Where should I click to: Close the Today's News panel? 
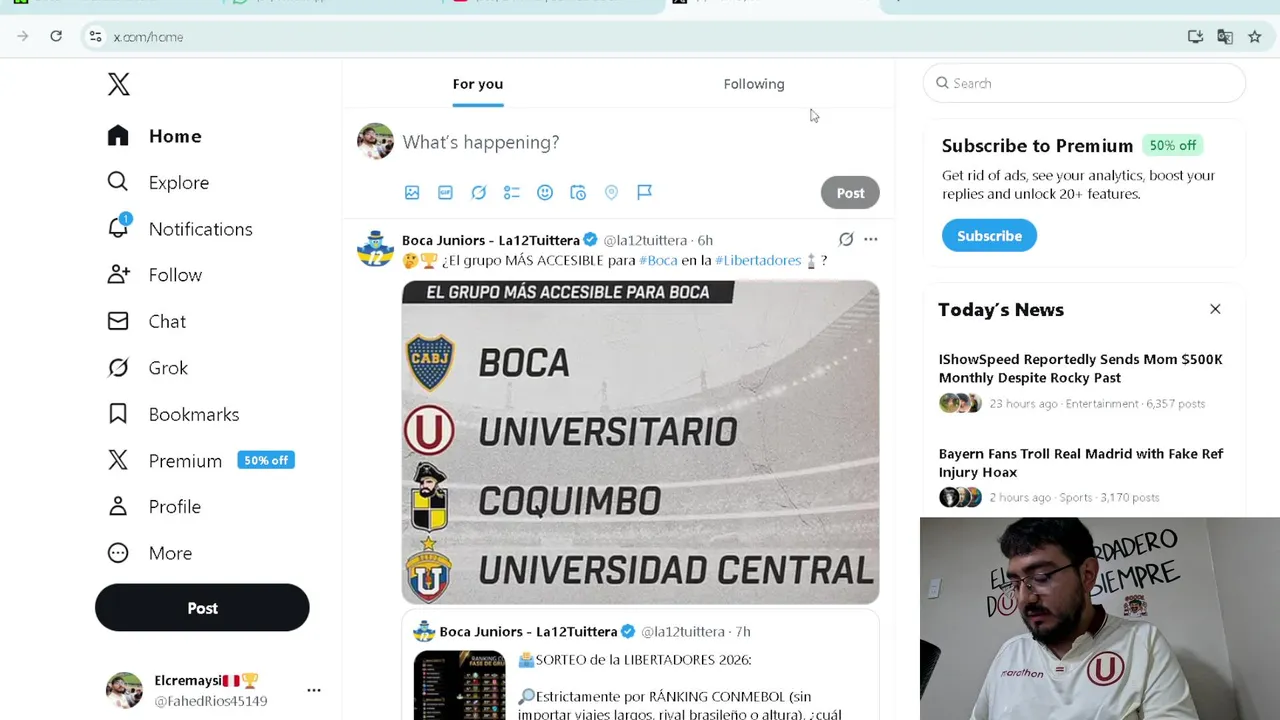pyautogui.click(x=1215, y=309)
